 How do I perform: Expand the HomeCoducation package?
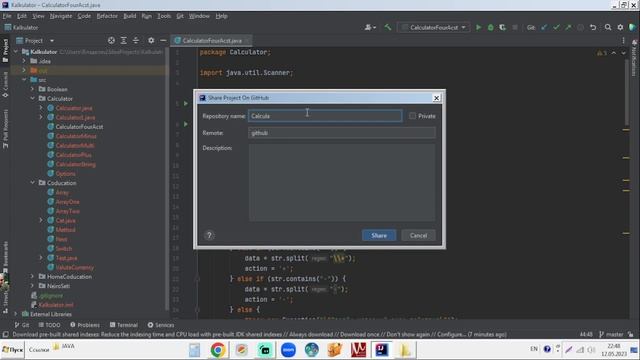33,276
